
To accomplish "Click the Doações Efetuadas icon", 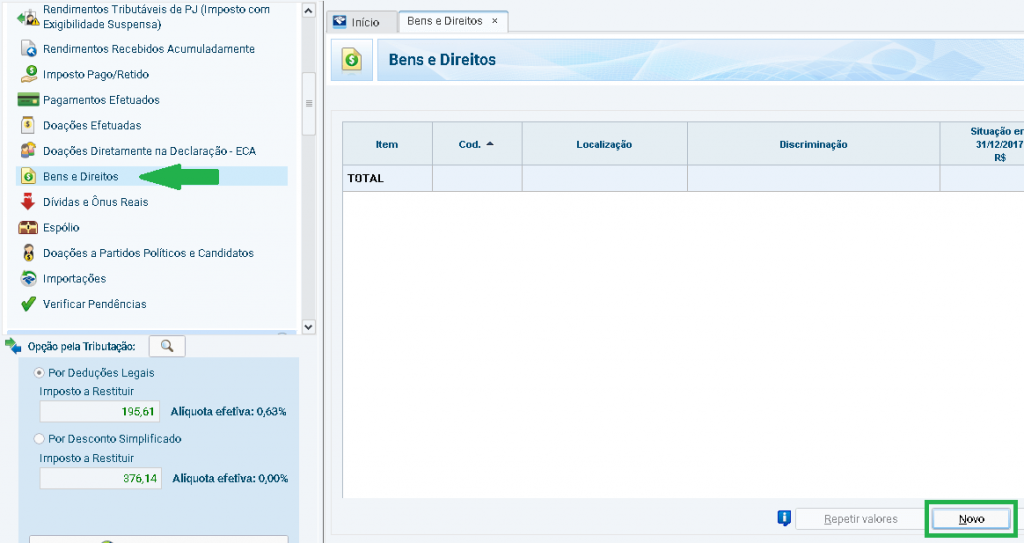I will click(x=28, y=126).
